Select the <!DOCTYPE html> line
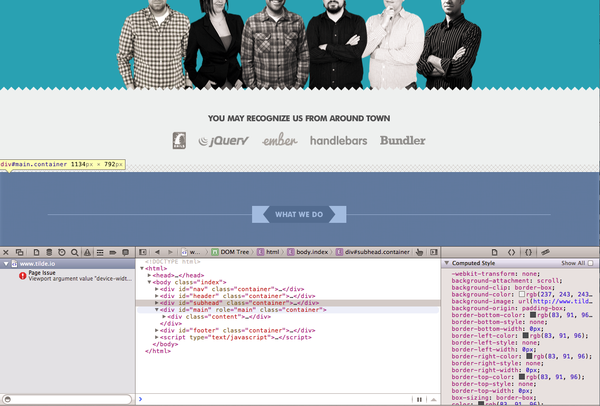Viewport: 600px width, 406px height. (x=173, y=261)
